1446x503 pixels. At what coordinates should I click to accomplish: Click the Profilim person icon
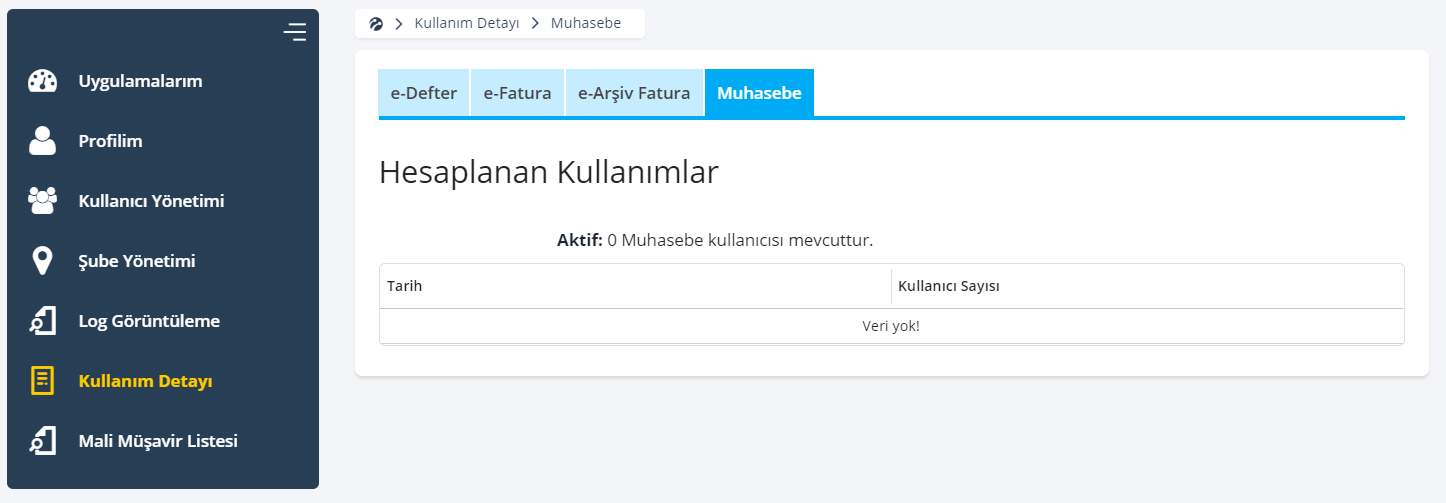coord(42,141)
